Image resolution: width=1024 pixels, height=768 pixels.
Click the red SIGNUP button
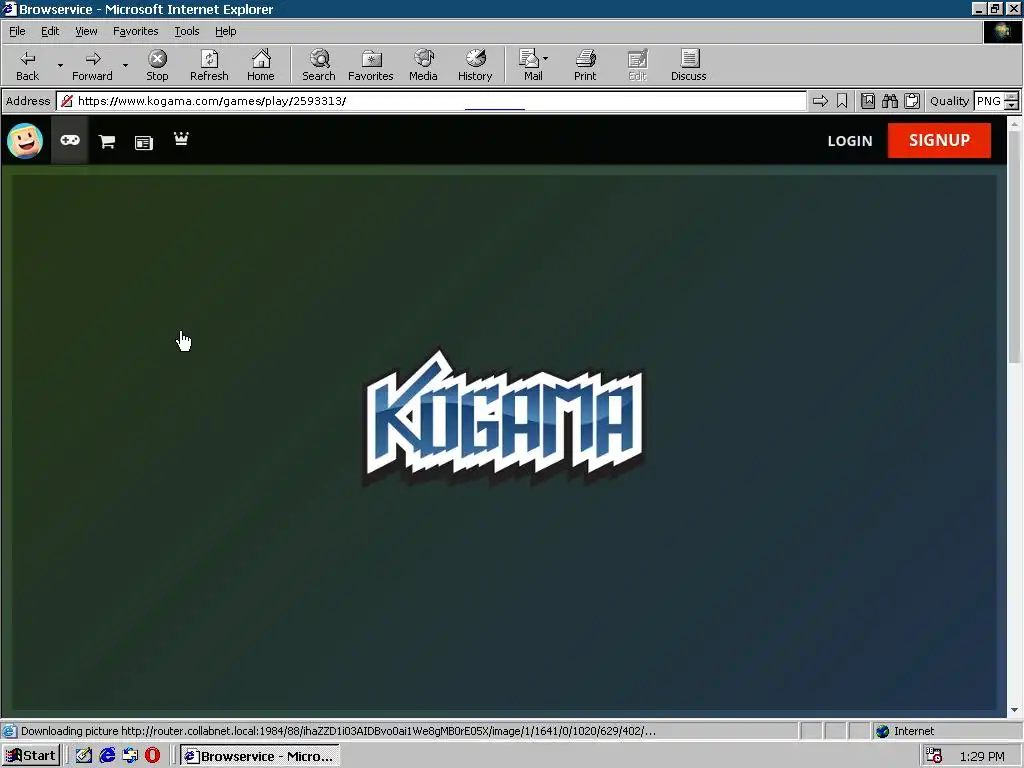[939, 140]
